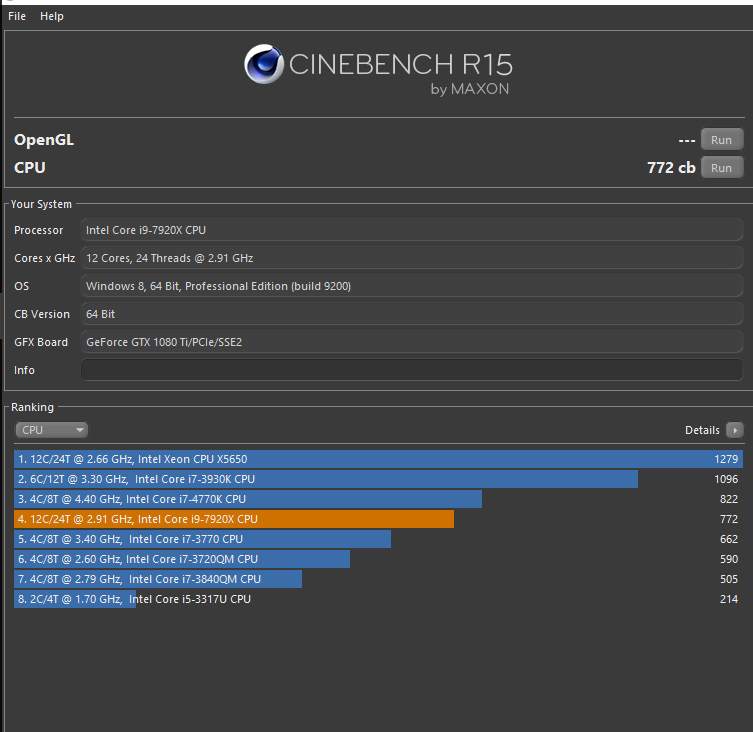
Task: Click the CB Version 64 Bit field
Action: [x=412, y=314]
